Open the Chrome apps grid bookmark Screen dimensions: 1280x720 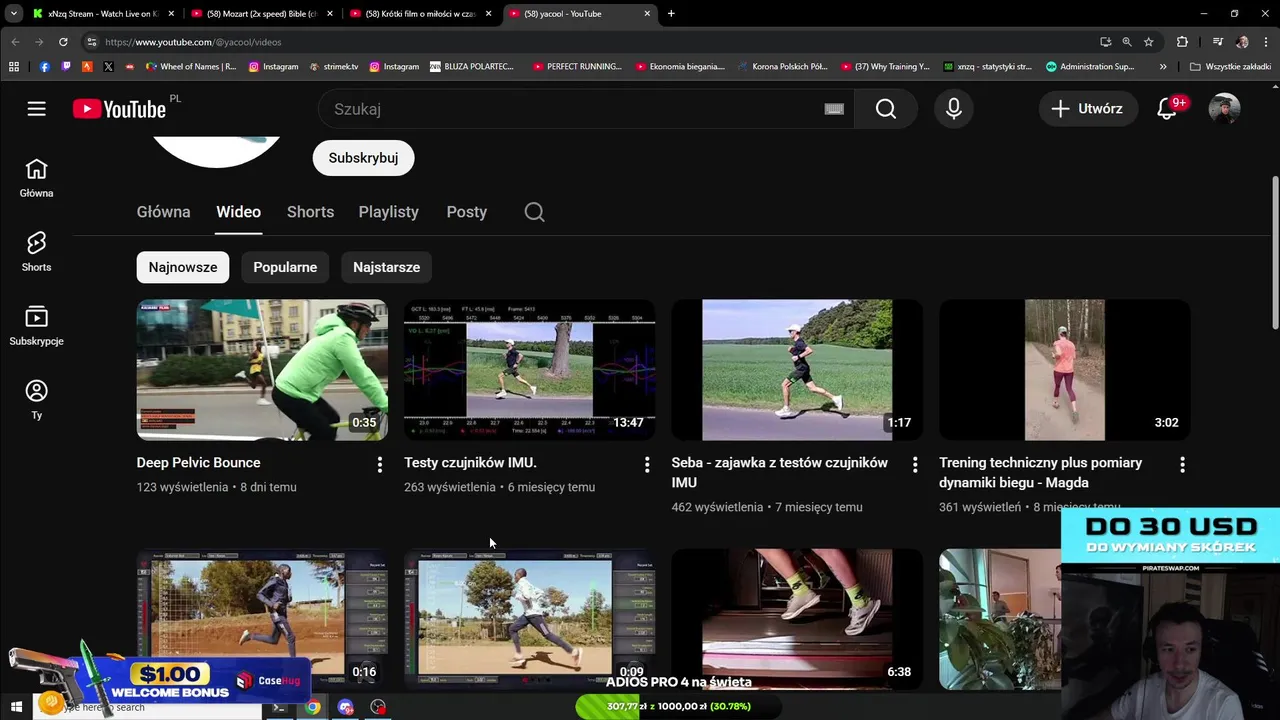click(14, 67)
